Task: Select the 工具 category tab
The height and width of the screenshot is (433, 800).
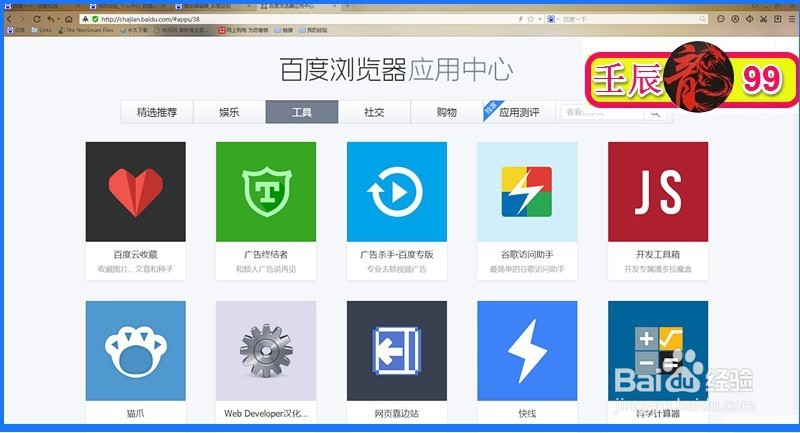Action: click(302, 112)
